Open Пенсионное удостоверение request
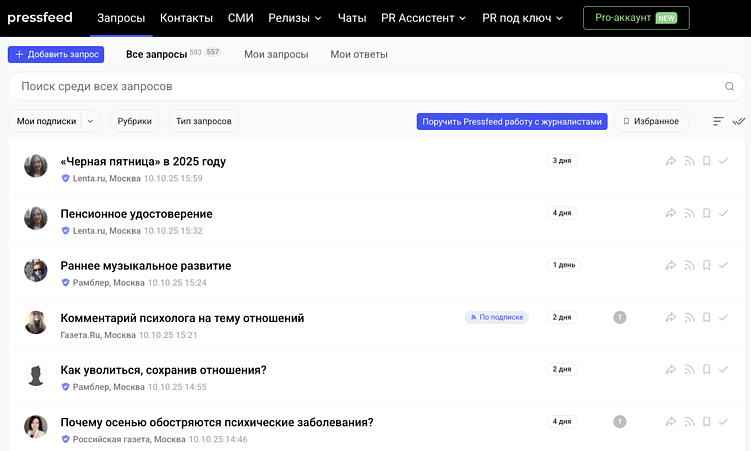The image size is (751, 451). click(137, 214)
